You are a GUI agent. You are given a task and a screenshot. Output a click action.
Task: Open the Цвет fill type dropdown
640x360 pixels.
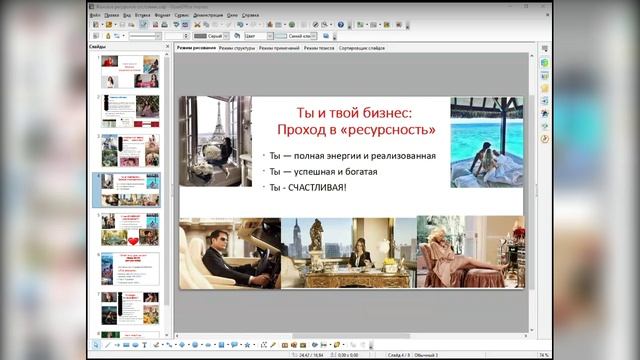pyautogui.click(x=270, y=36)
